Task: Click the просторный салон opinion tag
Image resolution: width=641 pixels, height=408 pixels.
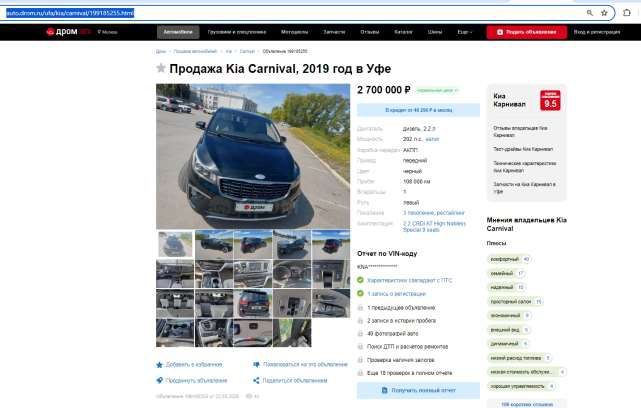Action: pos(515,302)
